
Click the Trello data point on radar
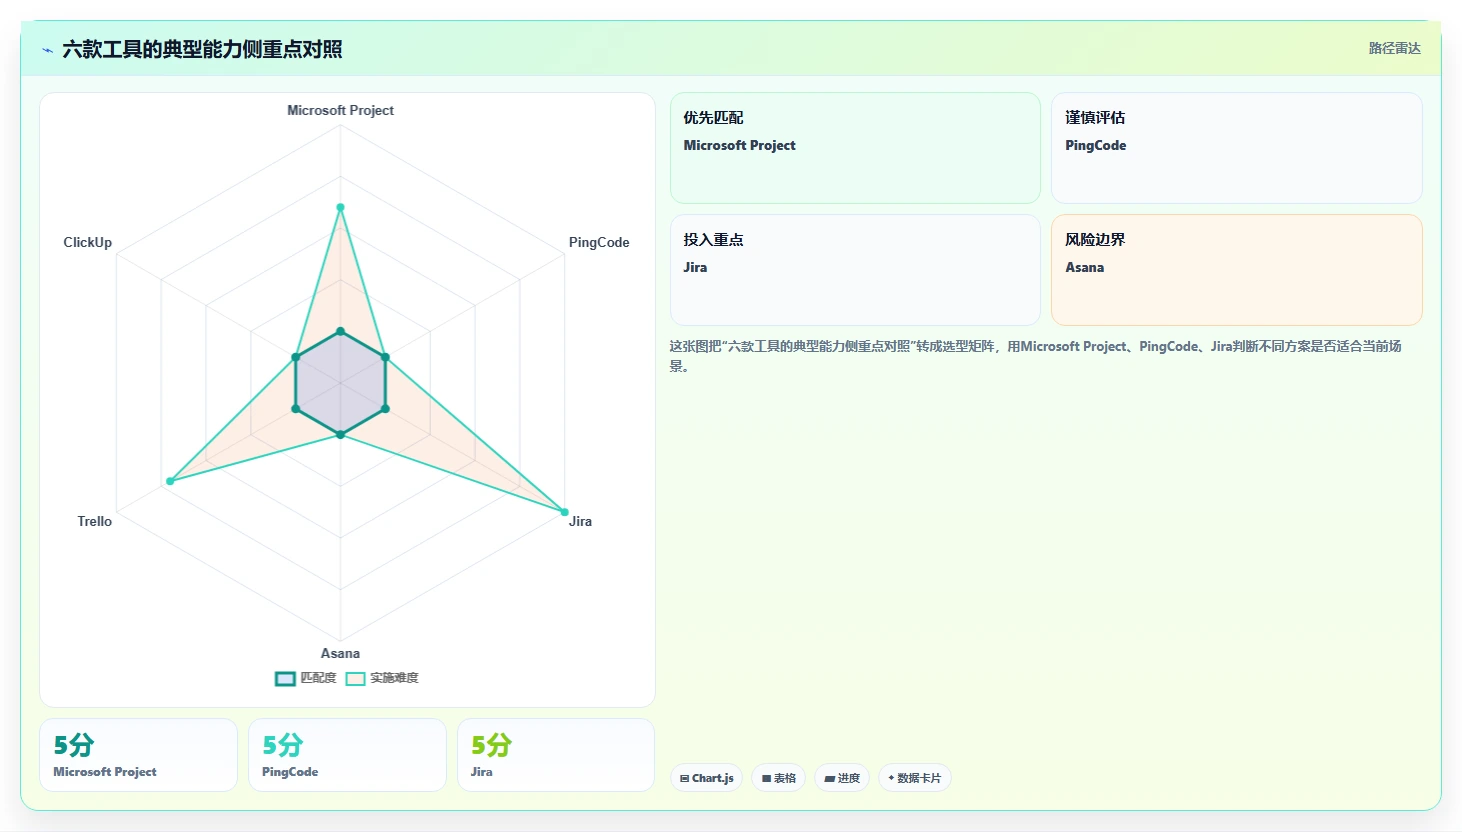(170, 481)
